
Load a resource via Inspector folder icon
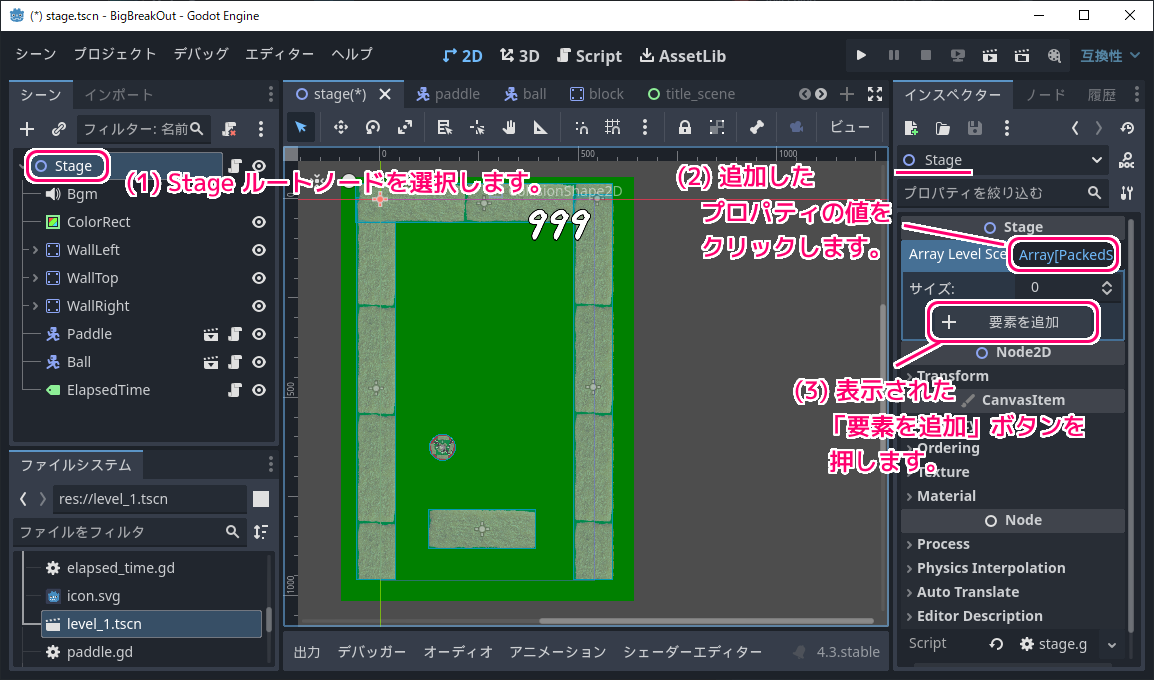(x=943, y=128)
